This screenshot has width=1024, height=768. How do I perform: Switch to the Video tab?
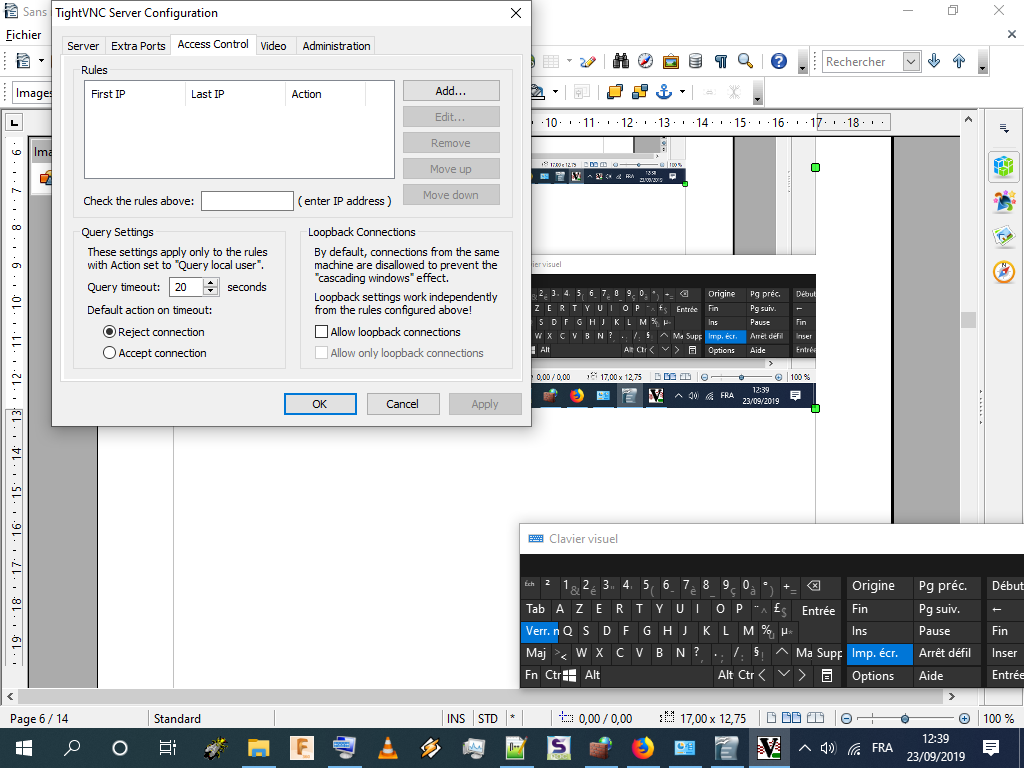[273, 46]
